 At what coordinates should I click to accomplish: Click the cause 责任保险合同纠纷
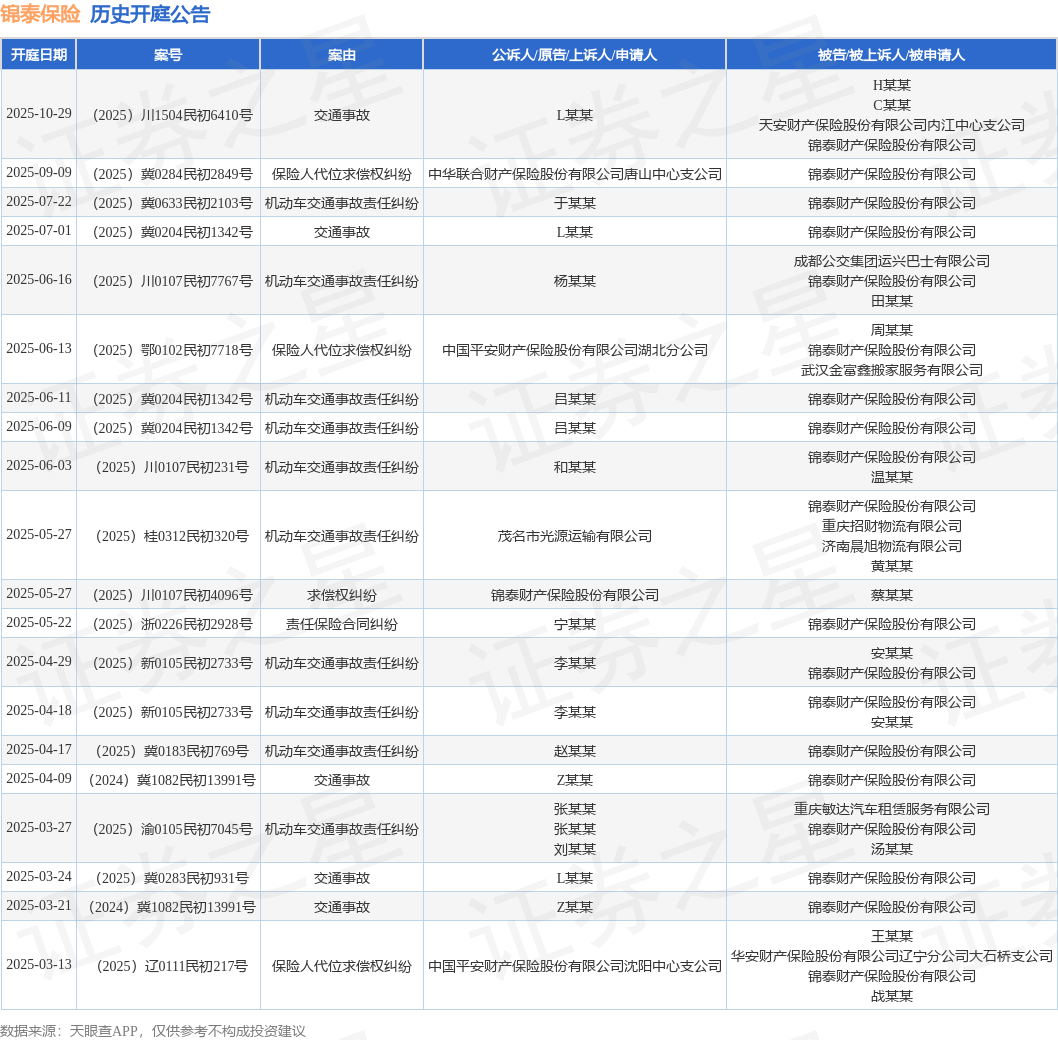coord(341,624)
